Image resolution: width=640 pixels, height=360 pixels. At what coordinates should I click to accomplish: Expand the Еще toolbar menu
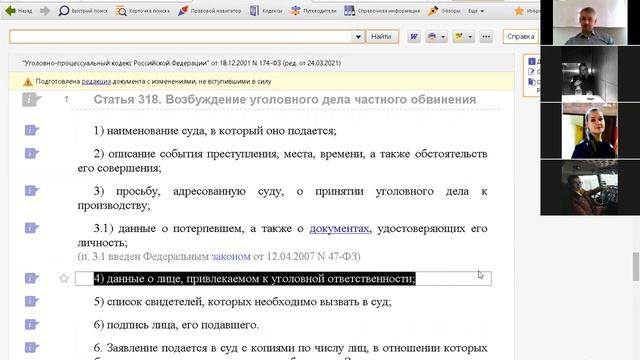476,11
